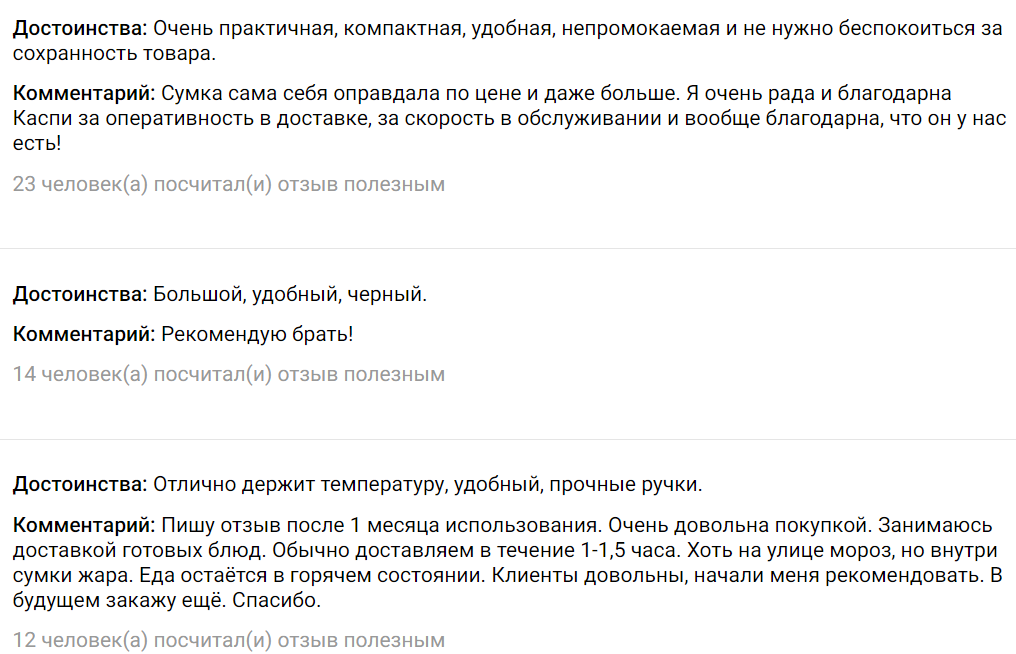Click "Достоинства:" label before "Отлично держит температуру"
Image resolution: width=1016 pixels, height=654 pixels.
pyautogui.click(x=80, y=485)
